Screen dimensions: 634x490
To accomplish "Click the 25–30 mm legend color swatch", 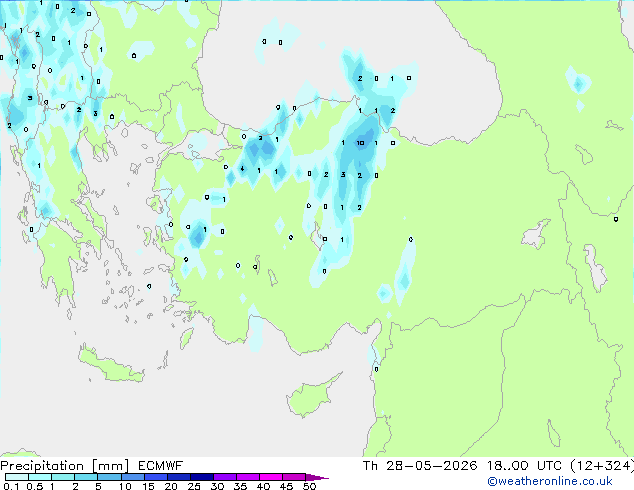I will (x=202, y=477).
